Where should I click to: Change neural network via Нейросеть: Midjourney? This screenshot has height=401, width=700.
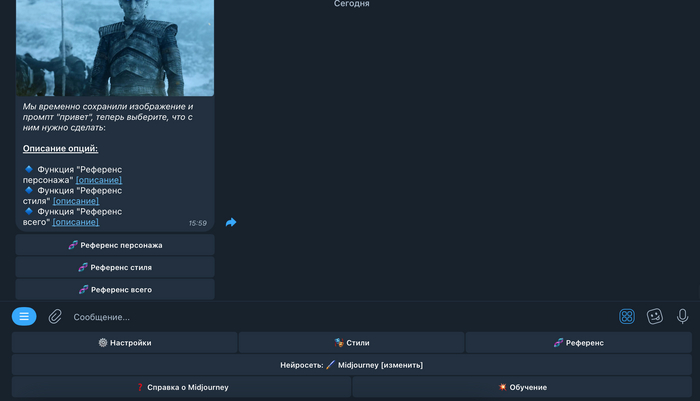point(351,365)
